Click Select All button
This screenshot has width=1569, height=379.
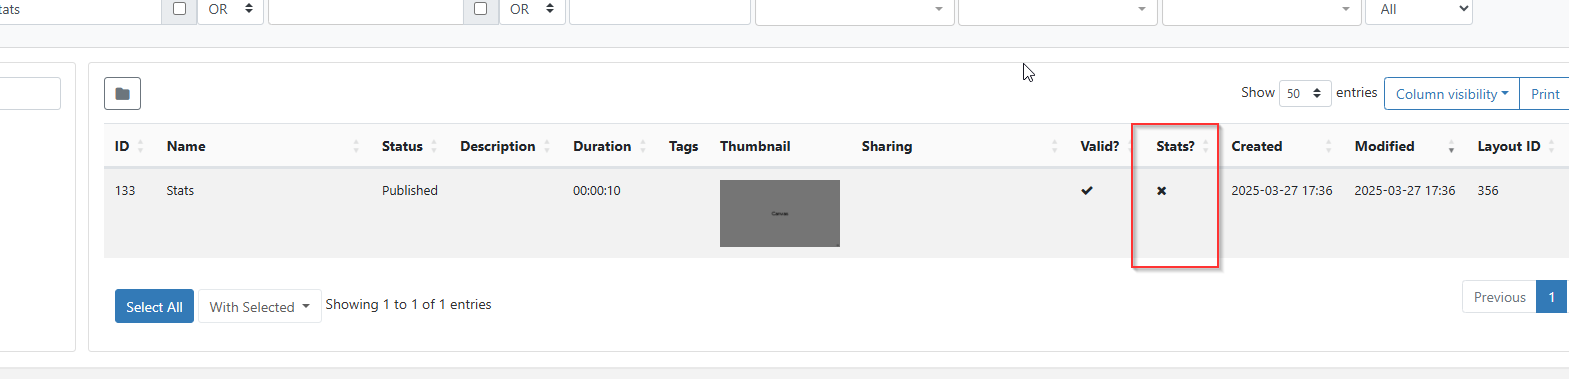[154, 307]
